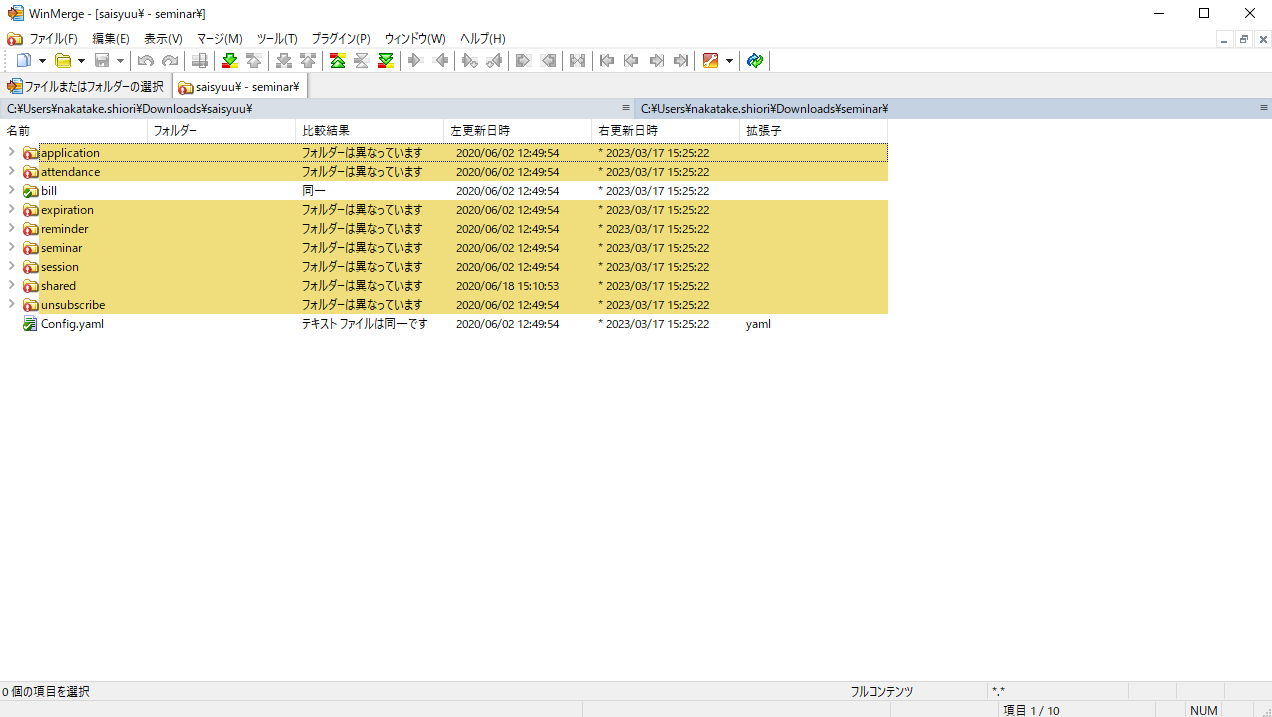The width and height of the screenshot is (1272, 717).
Task: Click the Undo toolbar icon
Action: (146, 61)
